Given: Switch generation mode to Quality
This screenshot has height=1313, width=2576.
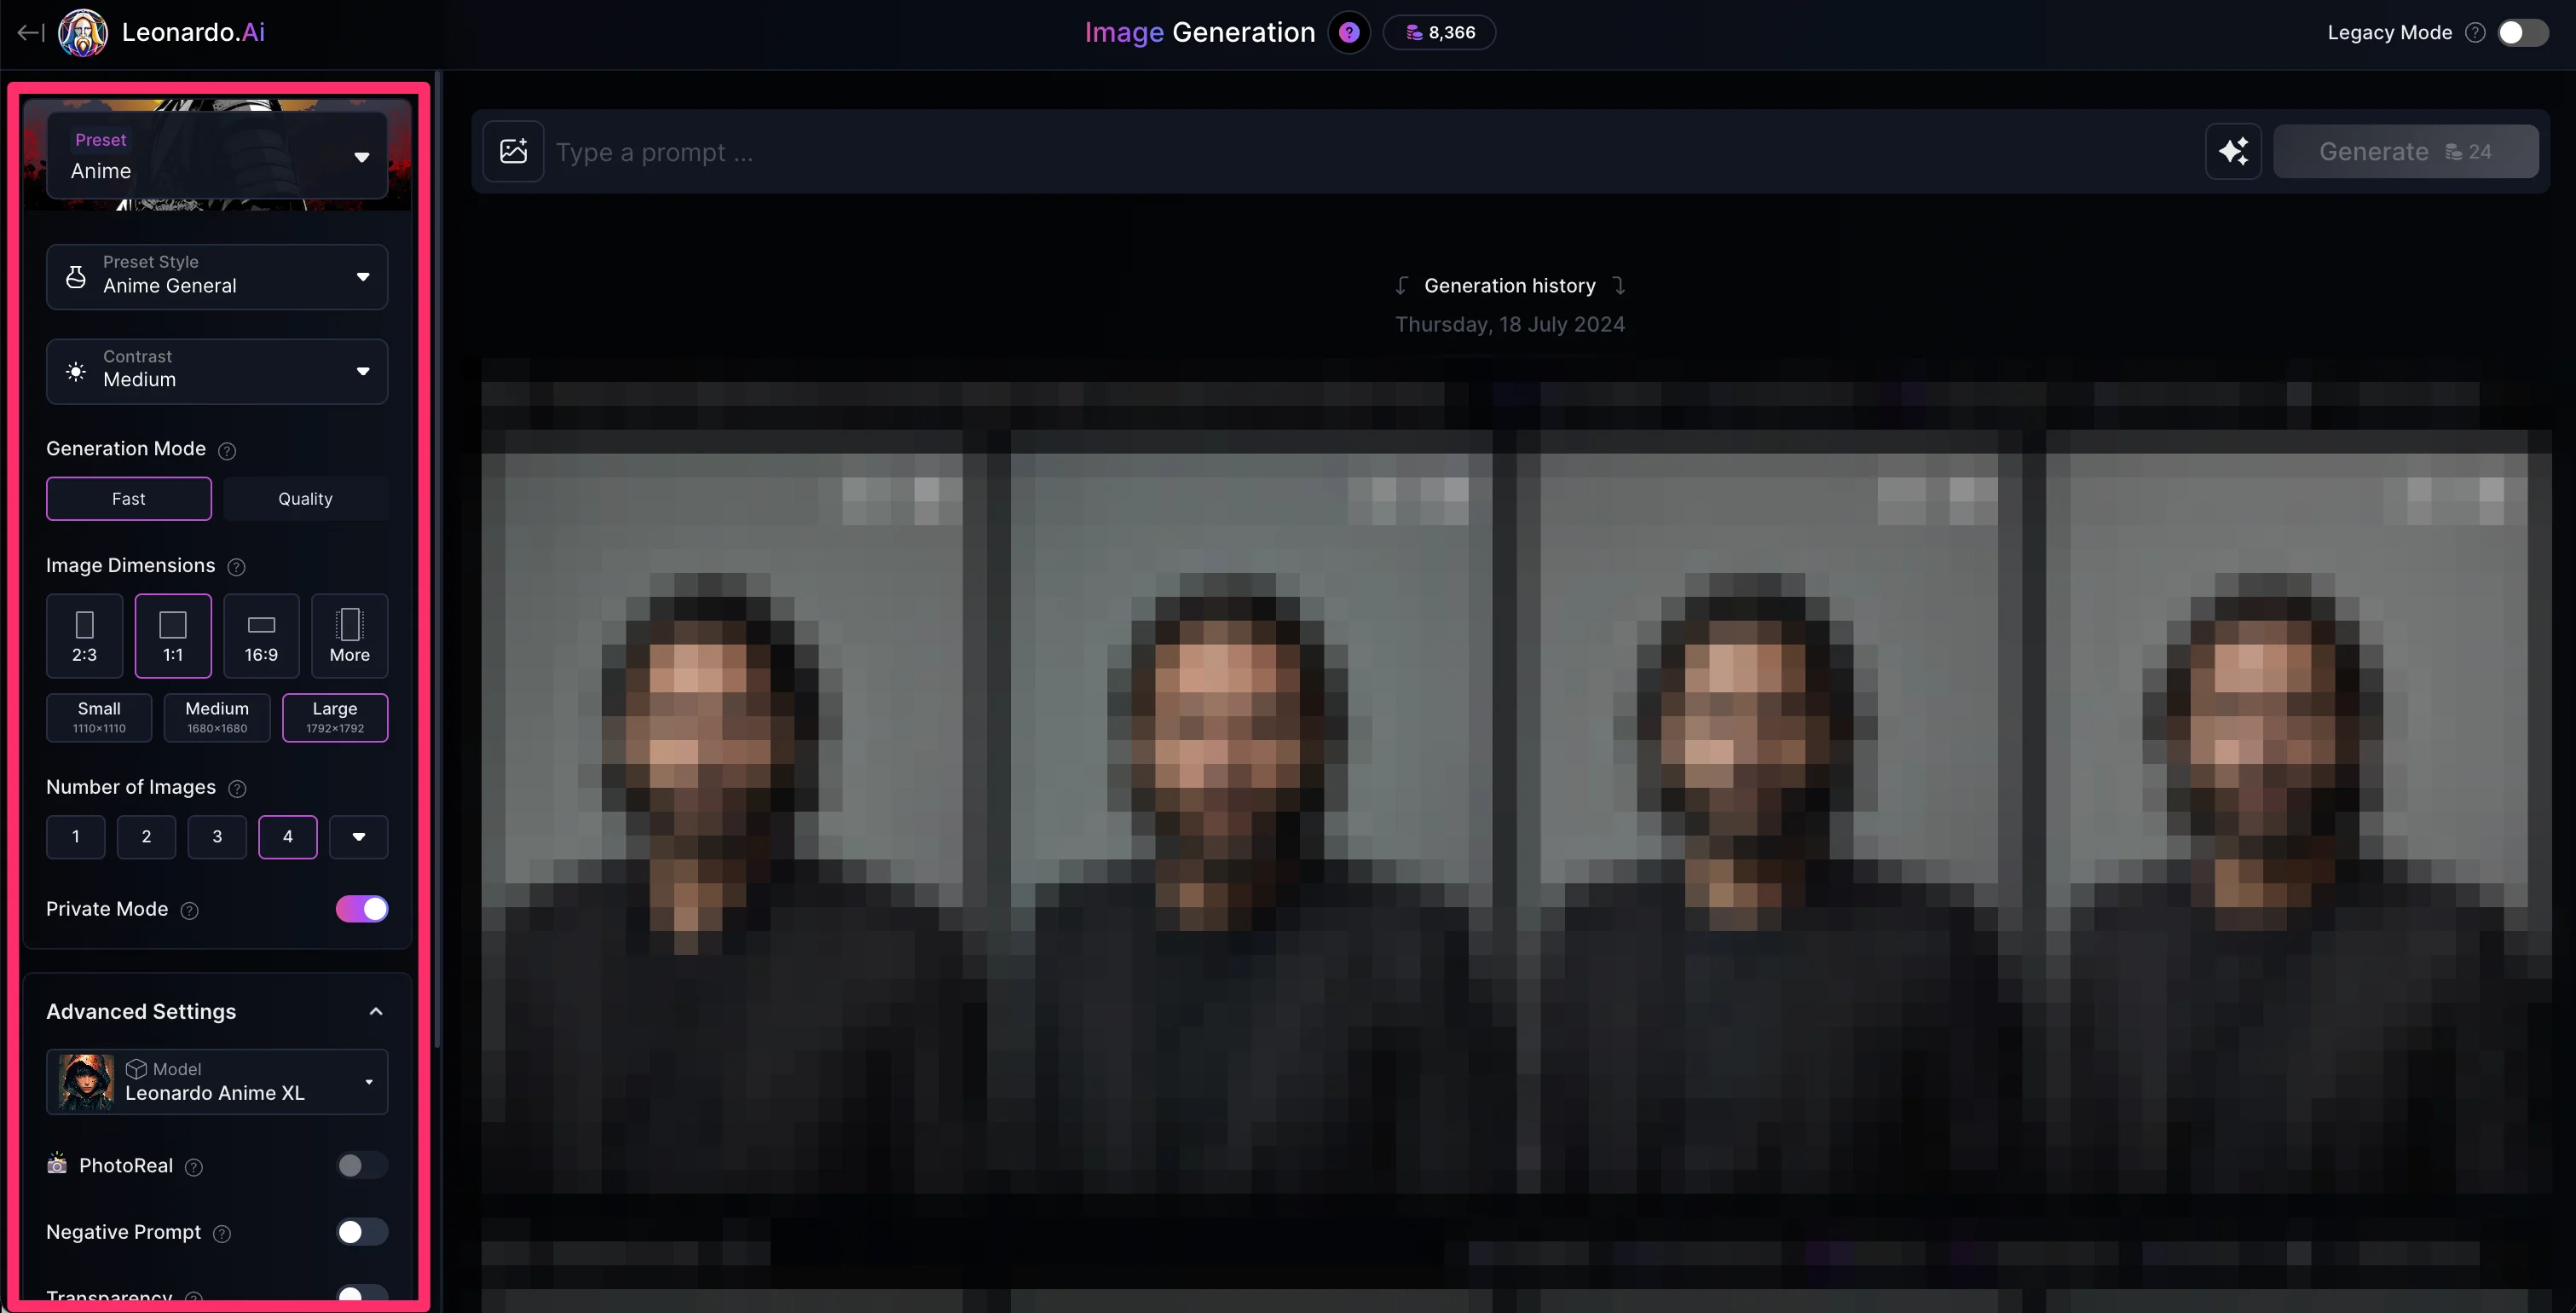Looking at the screenshot, I should [305, 499].
